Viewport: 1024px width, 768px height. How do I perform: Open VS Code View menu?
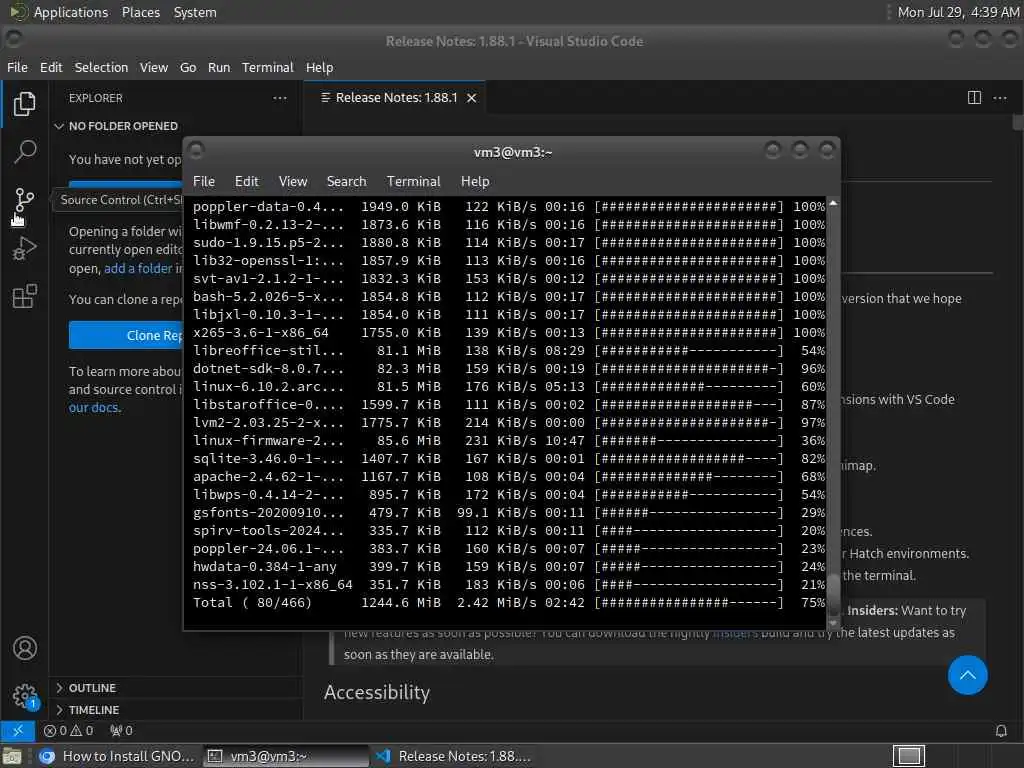pyautogui.click(x=153, y=67)
